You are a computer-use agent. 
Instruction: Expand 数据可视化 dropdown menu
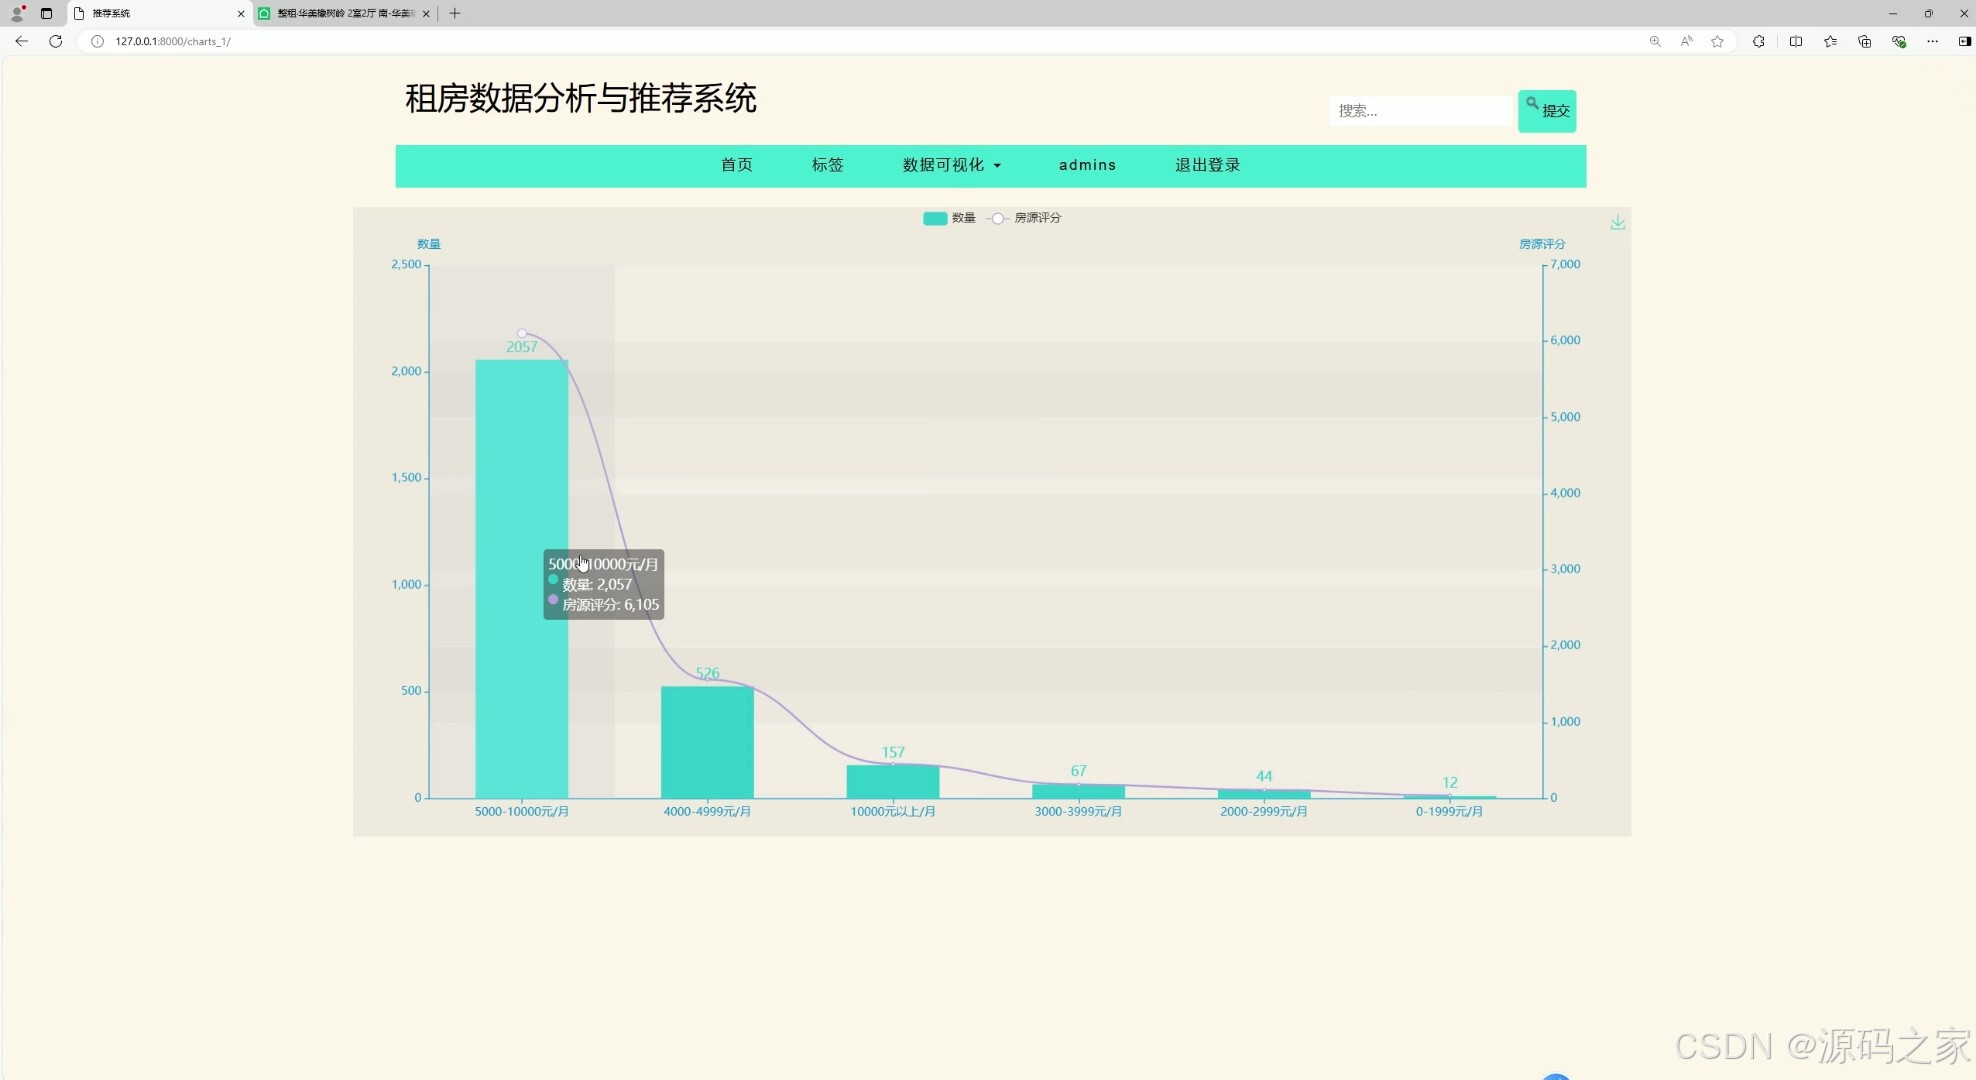pos(951,165)
